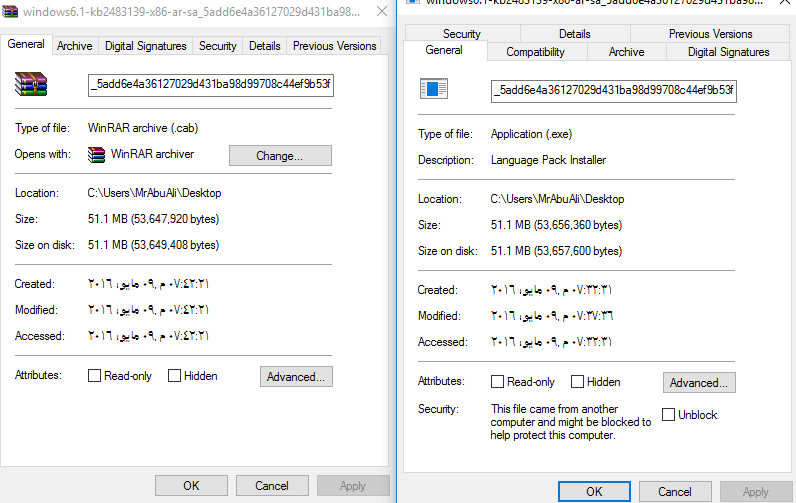Click Advanced button in right exe window
Viewport: 796px width, 503px height.
click(x=699, y=383)
